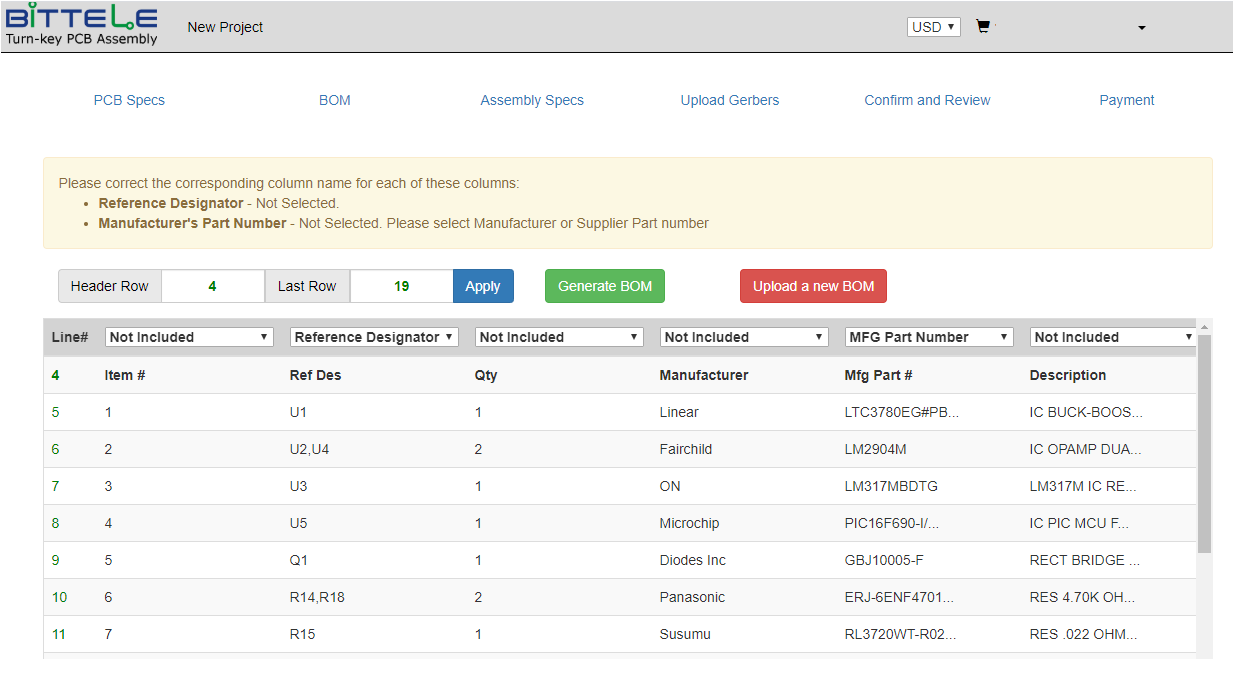Select description 'IC OPAMP DUA...'
1246x692 pixels.
[x=1085, y=449]
